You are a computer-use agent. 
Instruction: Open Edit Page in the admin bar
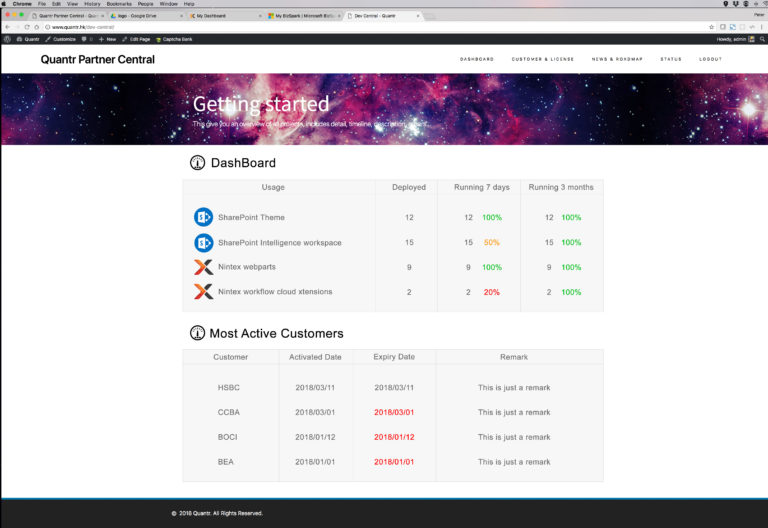tap(136, 39)
